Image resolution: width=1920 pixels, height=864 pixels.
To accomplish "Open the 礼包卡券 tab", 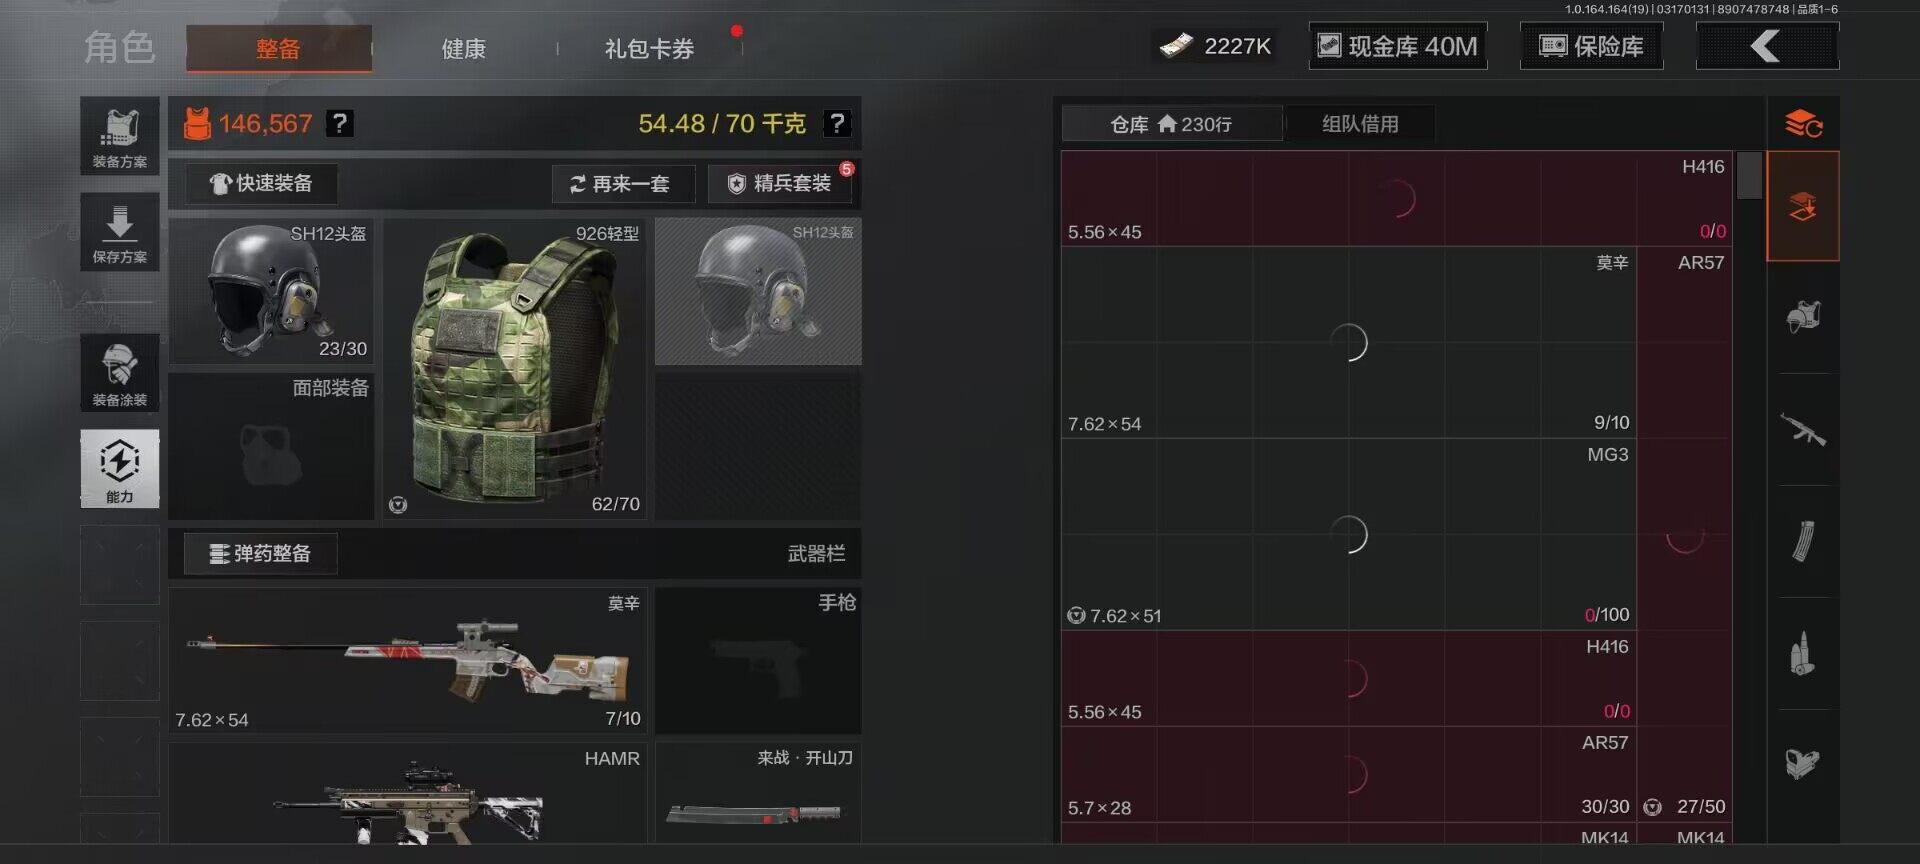I will 649,48.
